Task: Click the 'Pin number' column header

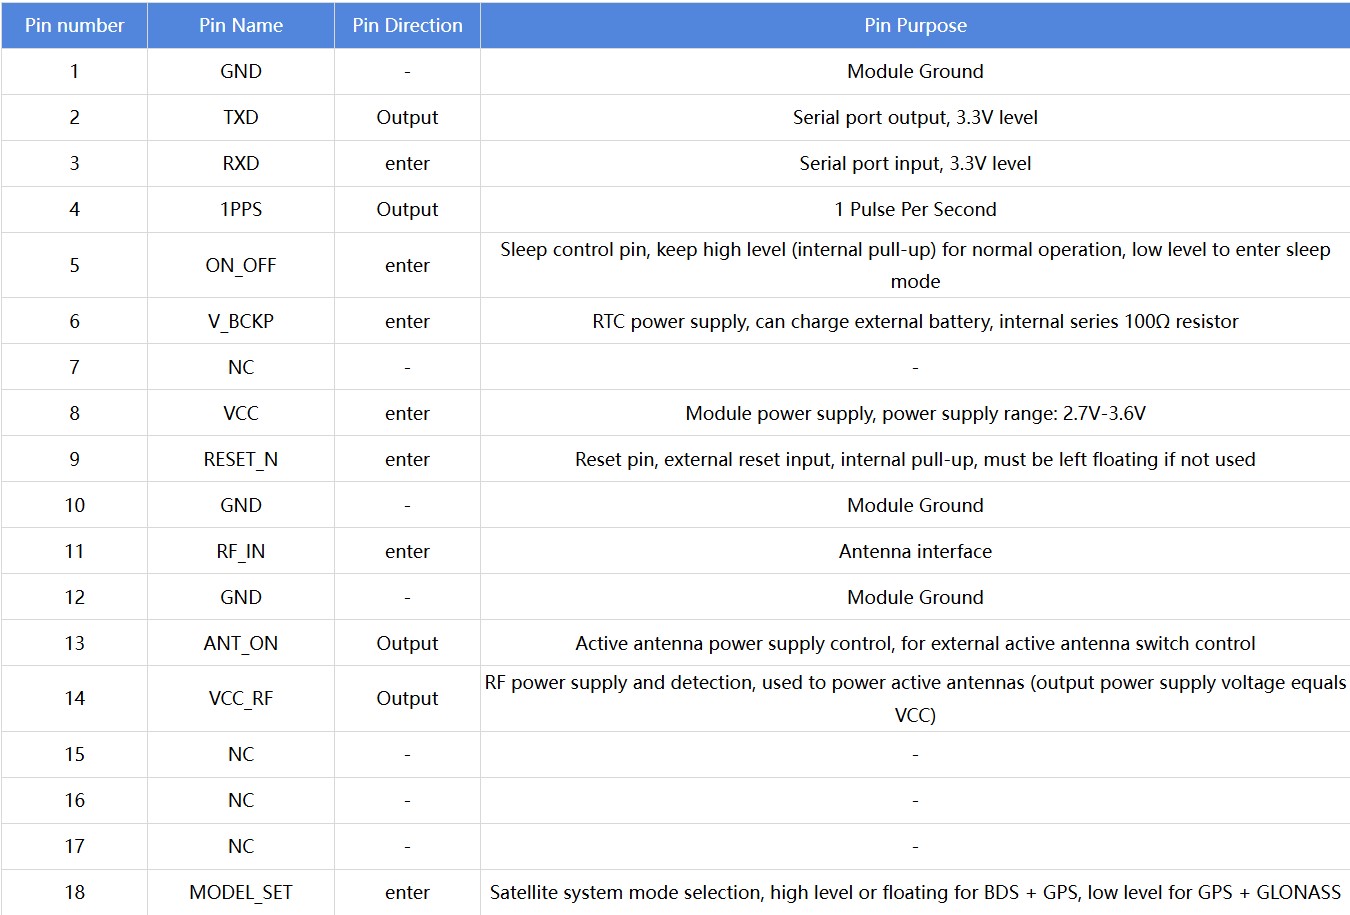Action: pos(74,25)
